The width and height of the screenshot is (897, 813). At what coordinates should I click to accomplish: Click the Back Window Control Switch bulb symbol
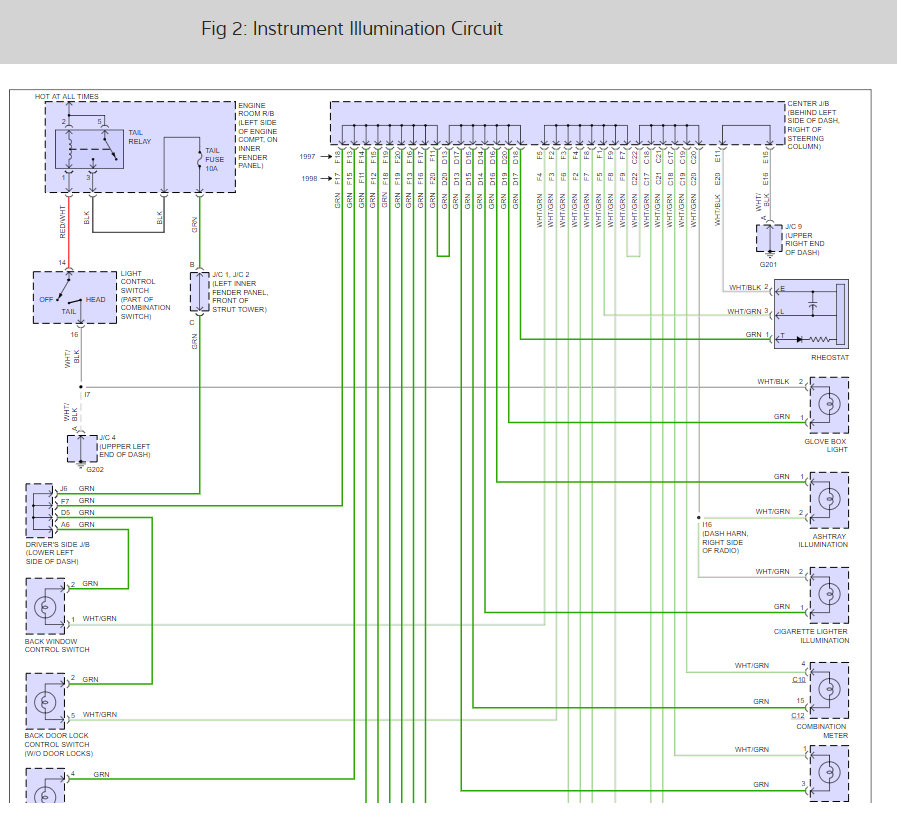pos(45,606)
